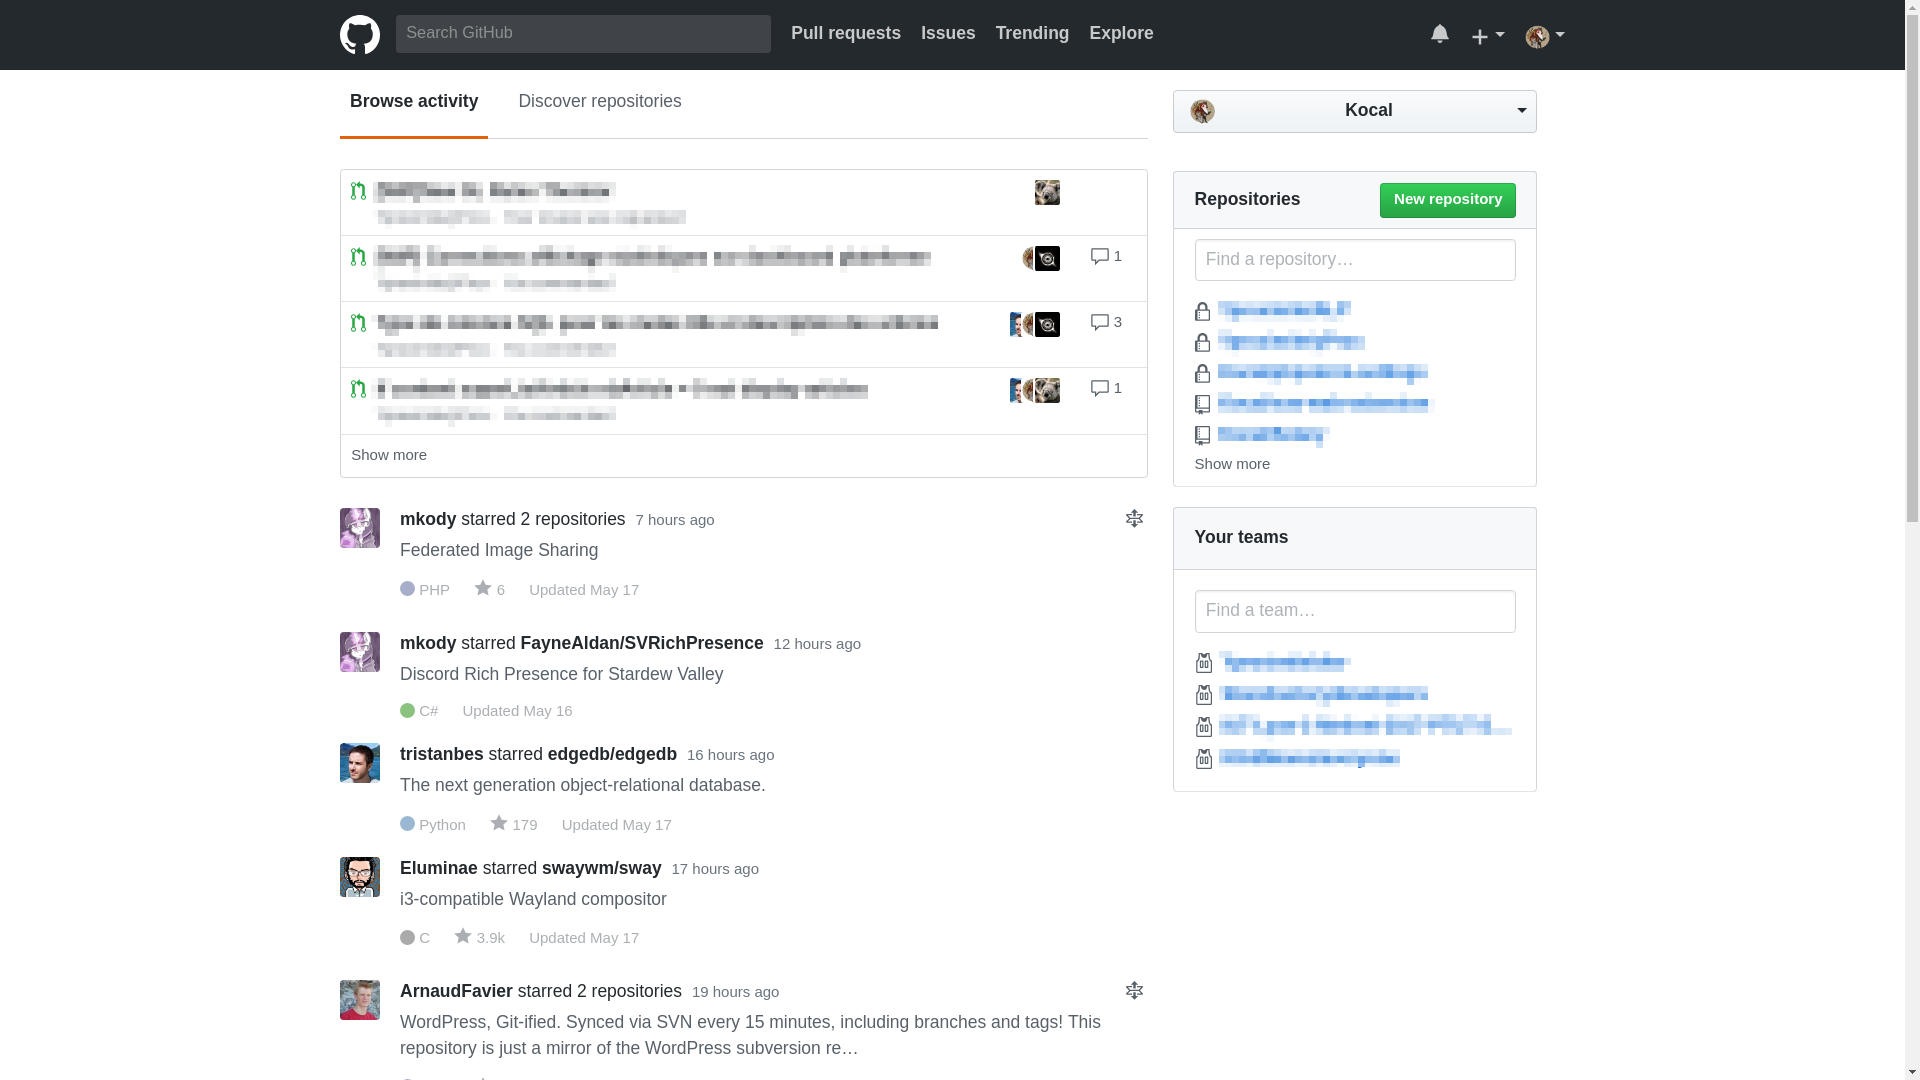1920x1080 pixels.
Task: Click tristanbes avatar image
Action: point(360,763)
